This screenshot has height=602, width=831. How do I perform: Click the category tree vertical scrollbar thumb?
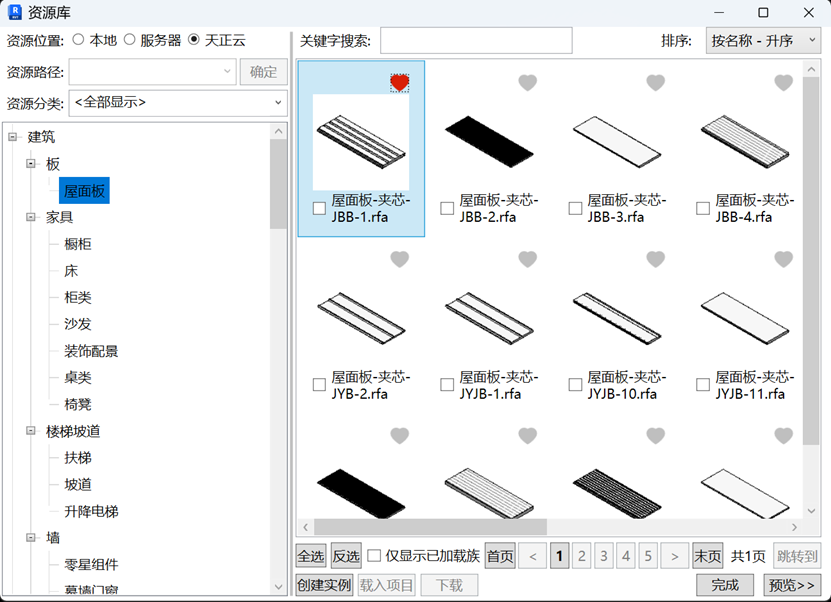(278, 184)
